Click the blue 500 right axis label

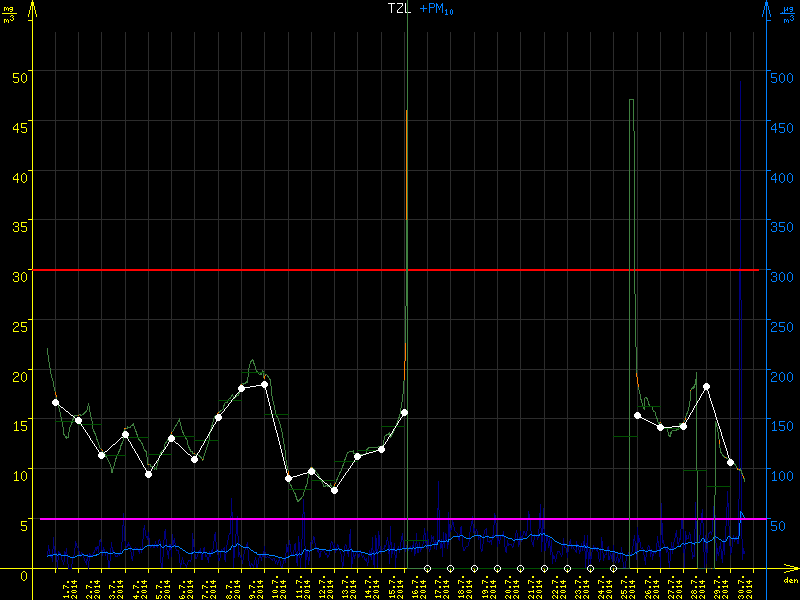[x=781, y=75]
